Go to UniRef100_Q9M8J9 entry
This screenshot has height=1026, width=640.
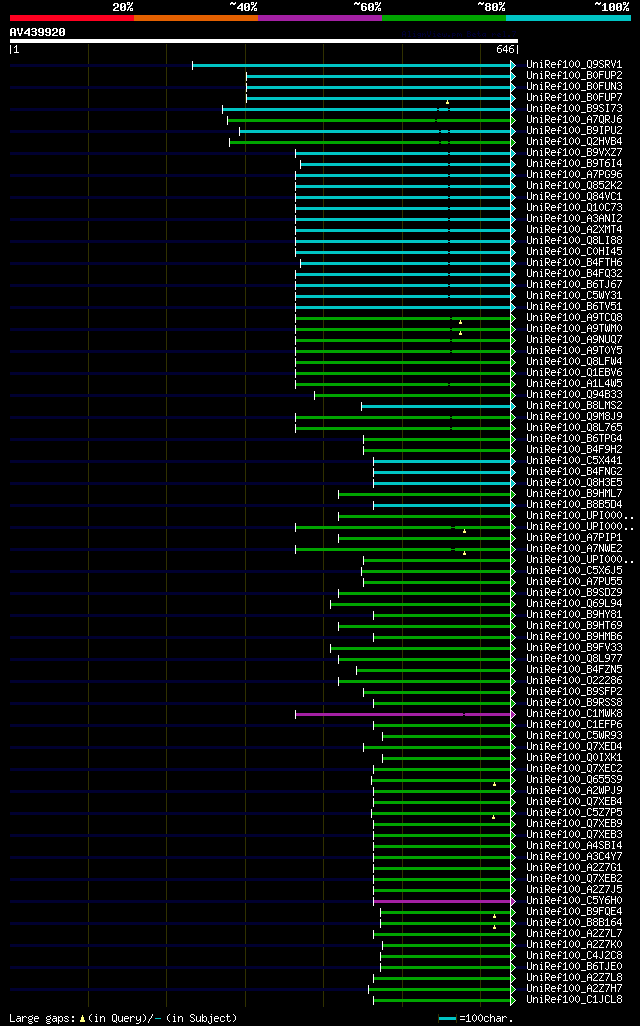(x=574, y=417)
